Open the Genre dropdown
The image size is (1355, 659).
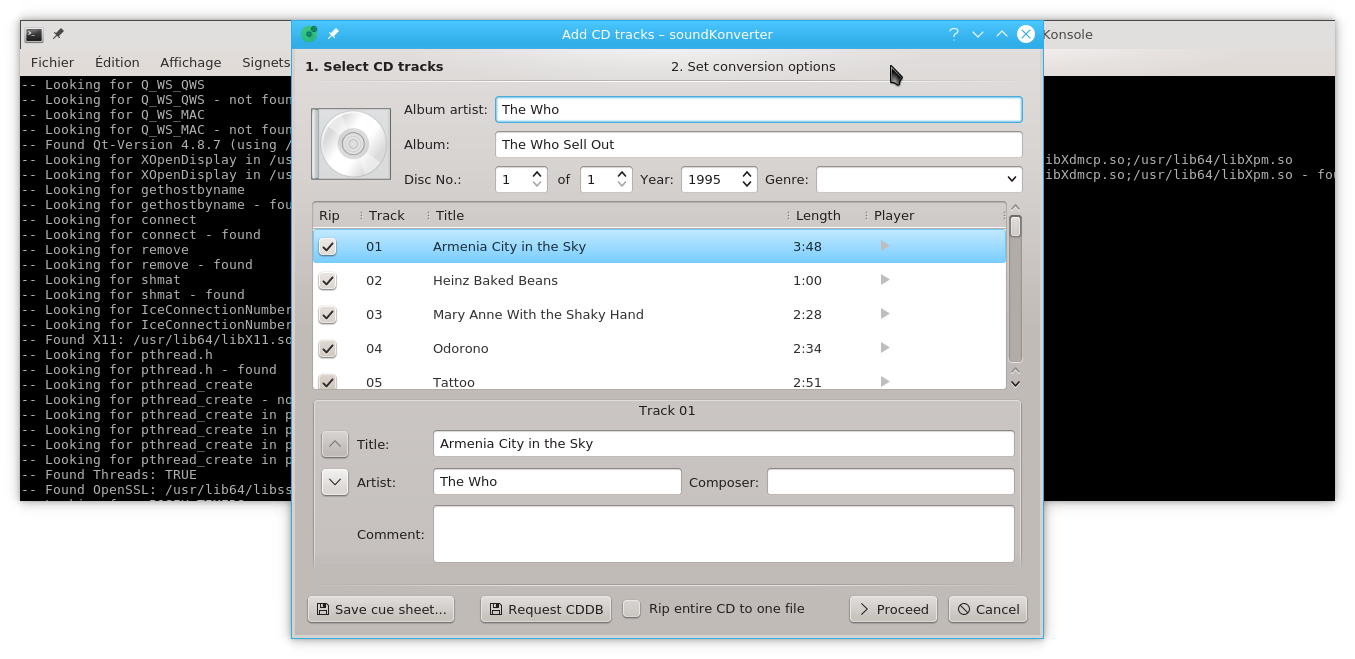919,179
